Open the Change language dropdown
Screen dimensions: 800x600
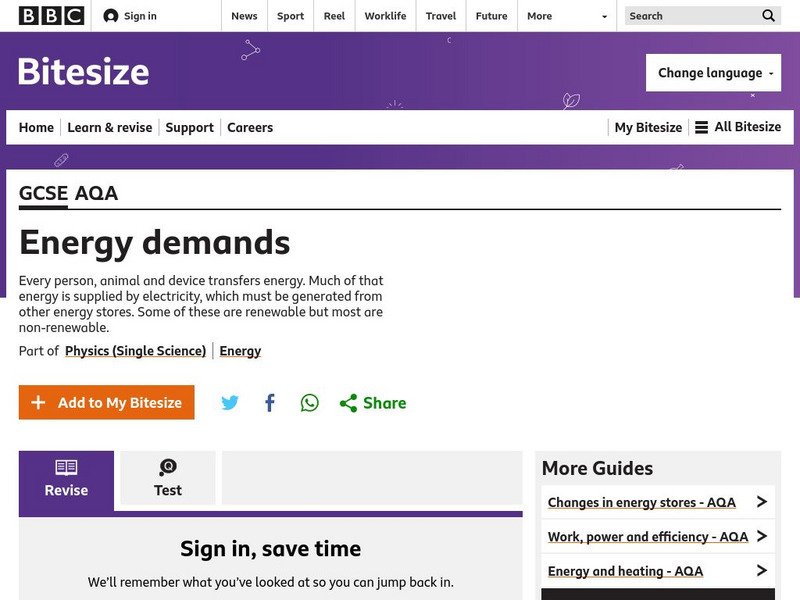(713, 72)
